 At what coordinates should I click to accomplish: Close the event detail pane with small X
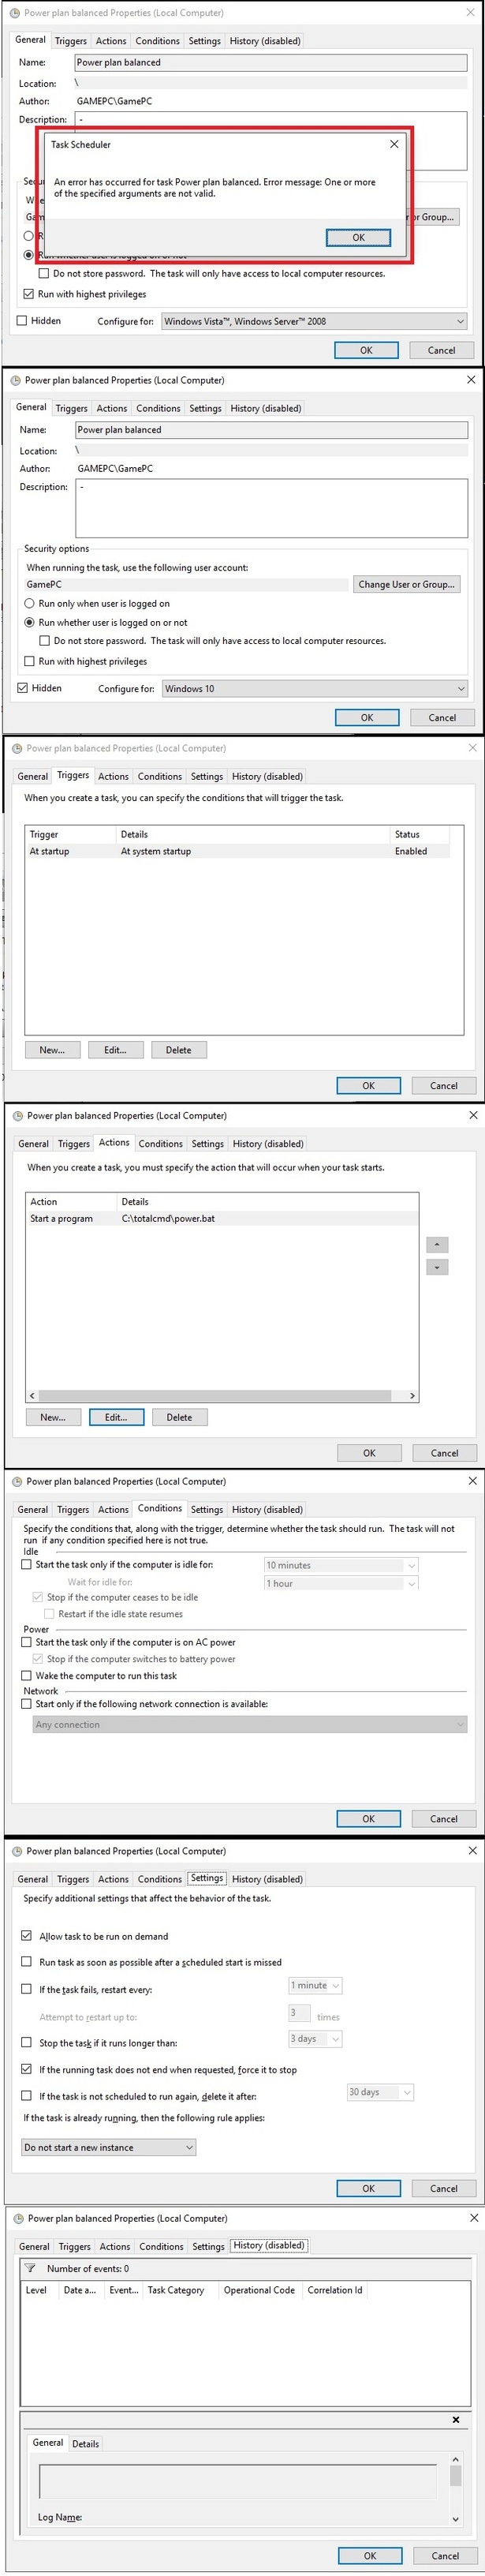point(456,2419)
